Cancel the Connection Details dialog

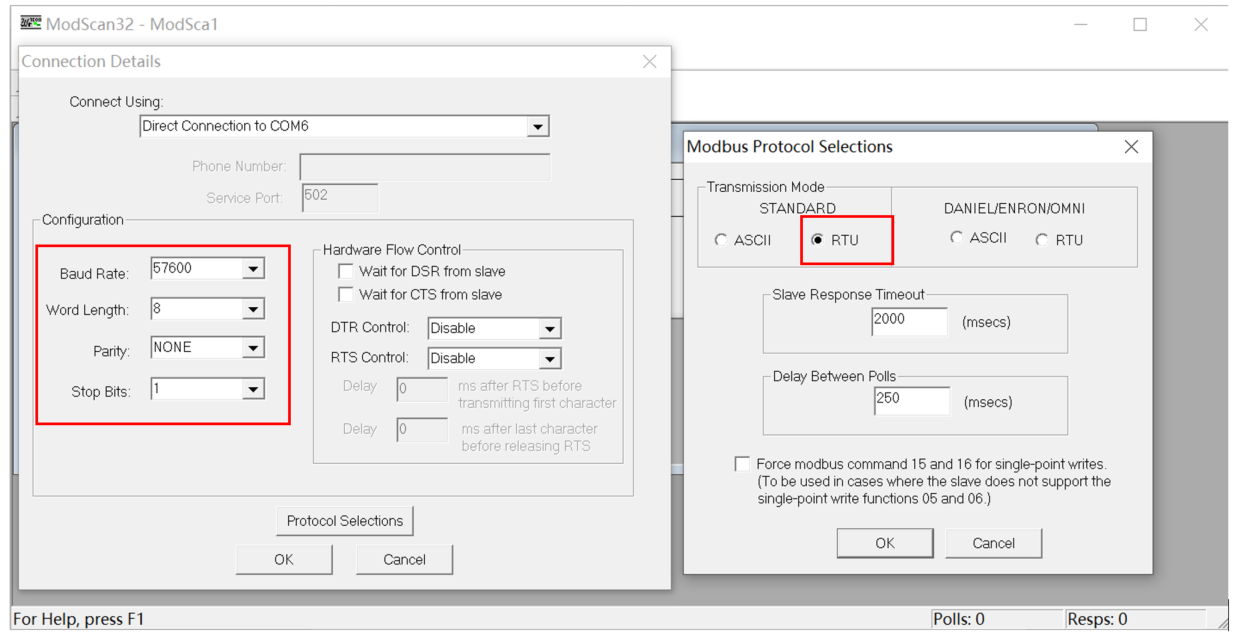tap(404, 559)
